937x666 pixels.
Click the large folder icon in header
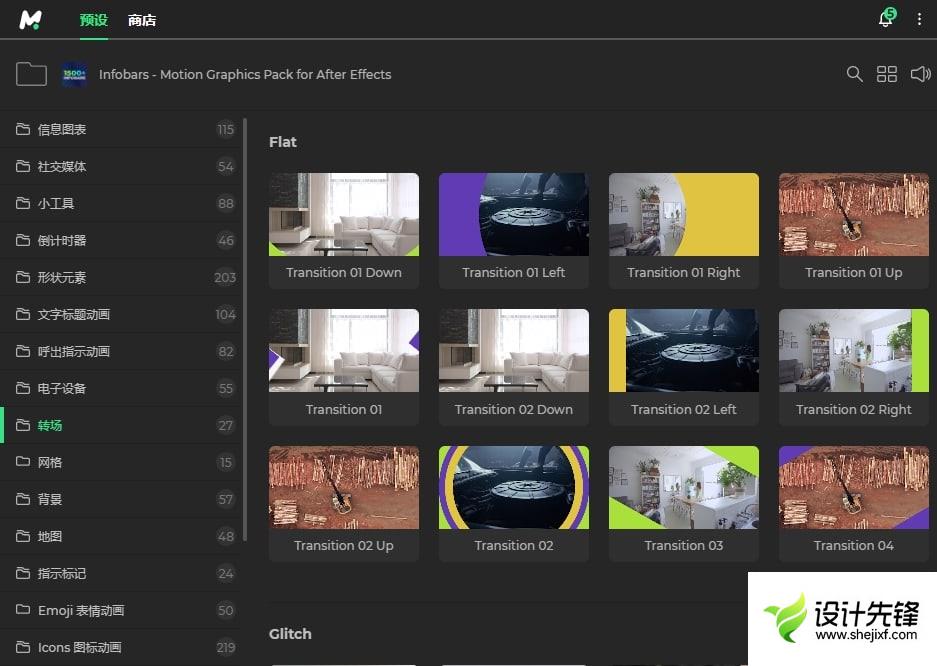pos(31,74)
